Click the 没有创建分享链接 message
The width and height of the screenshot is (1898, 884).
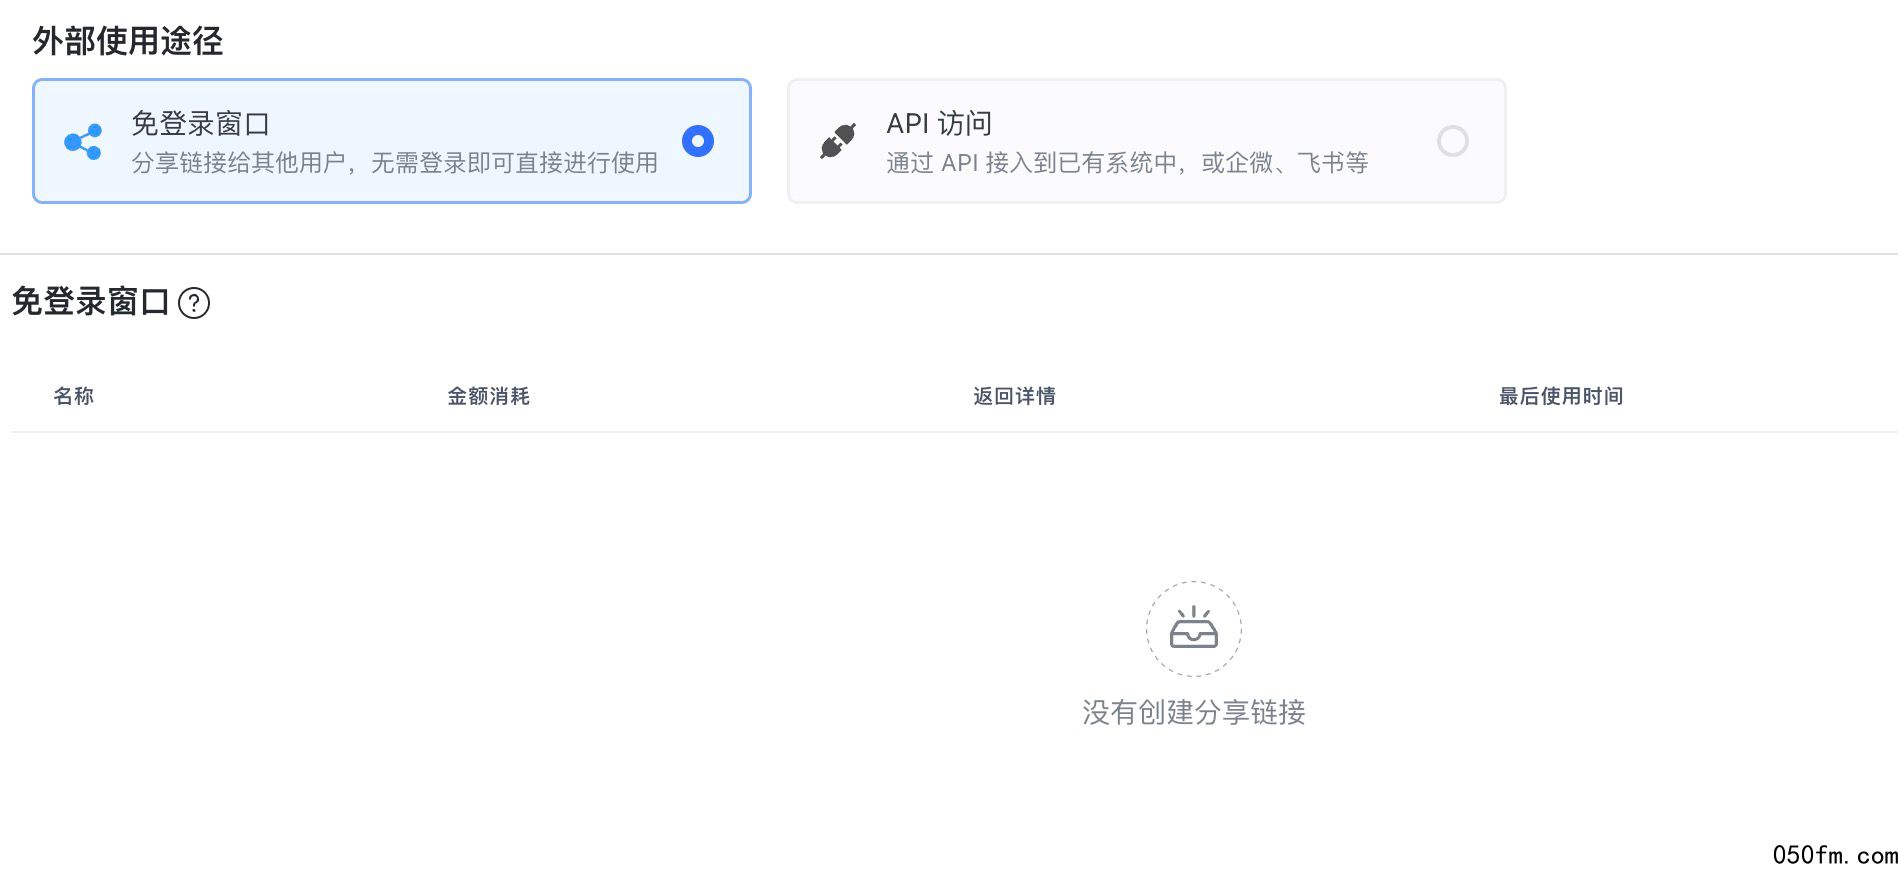click(1194, 712)
